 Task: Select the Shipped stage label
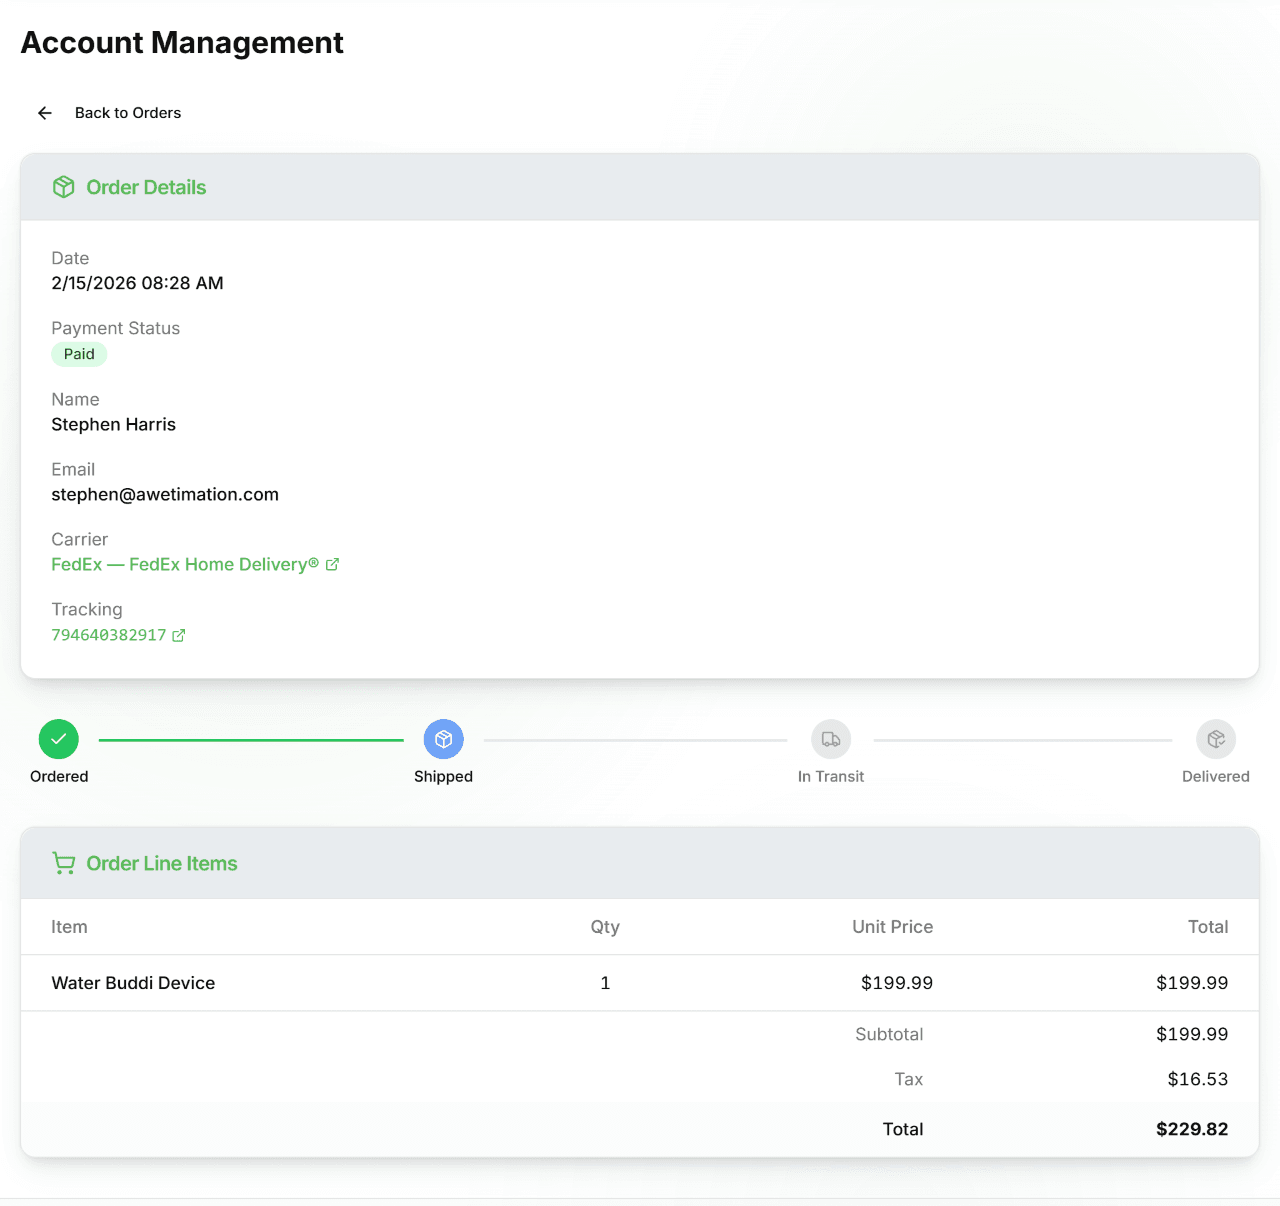pos(443,776)
